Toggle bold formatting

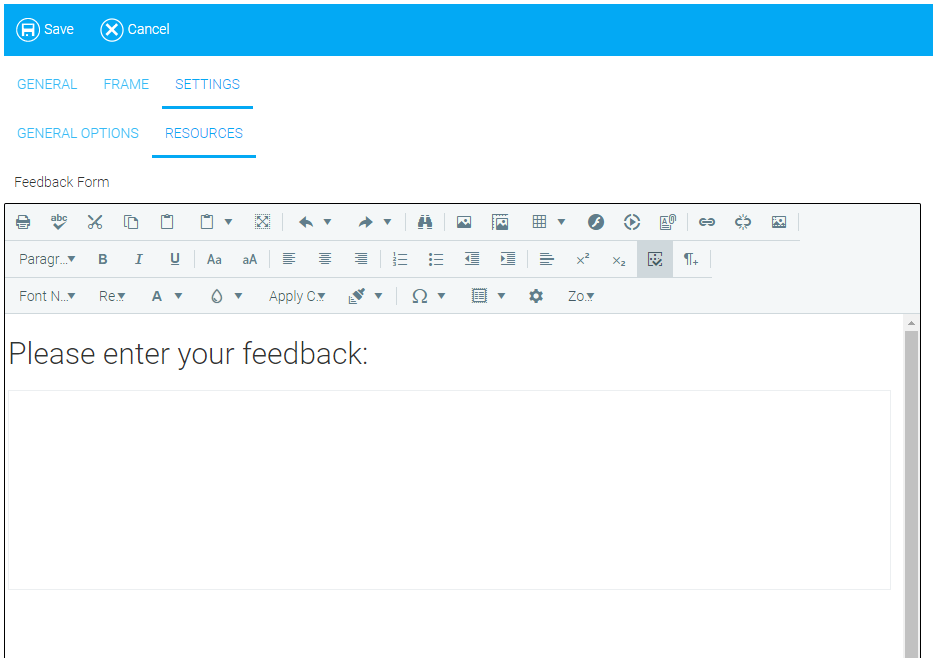point(103,259)
